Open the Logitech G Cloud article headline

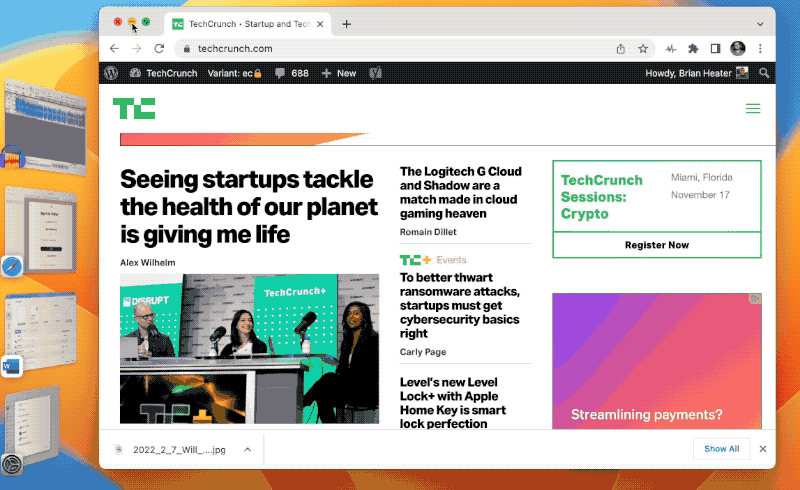[461, 192]
